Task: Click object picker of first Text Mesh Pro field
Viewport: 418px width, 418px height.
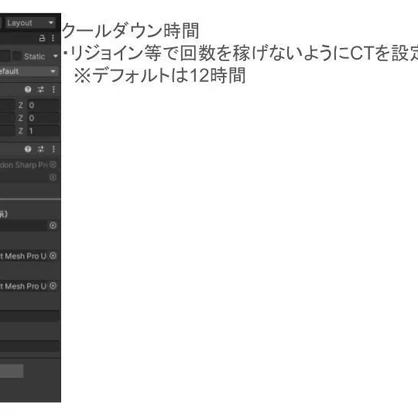Action: 53,256
